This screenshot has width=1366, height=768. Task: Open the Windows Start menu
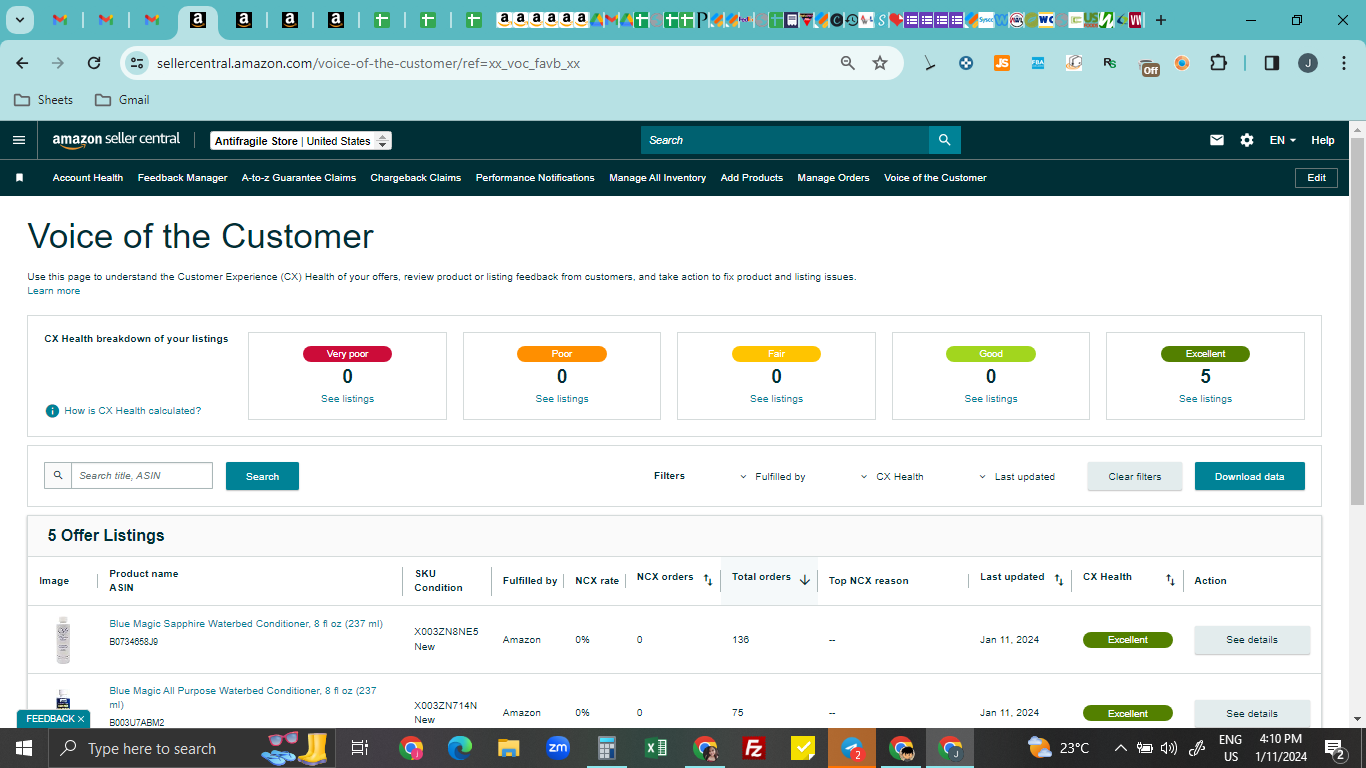[x=23, y=748]
